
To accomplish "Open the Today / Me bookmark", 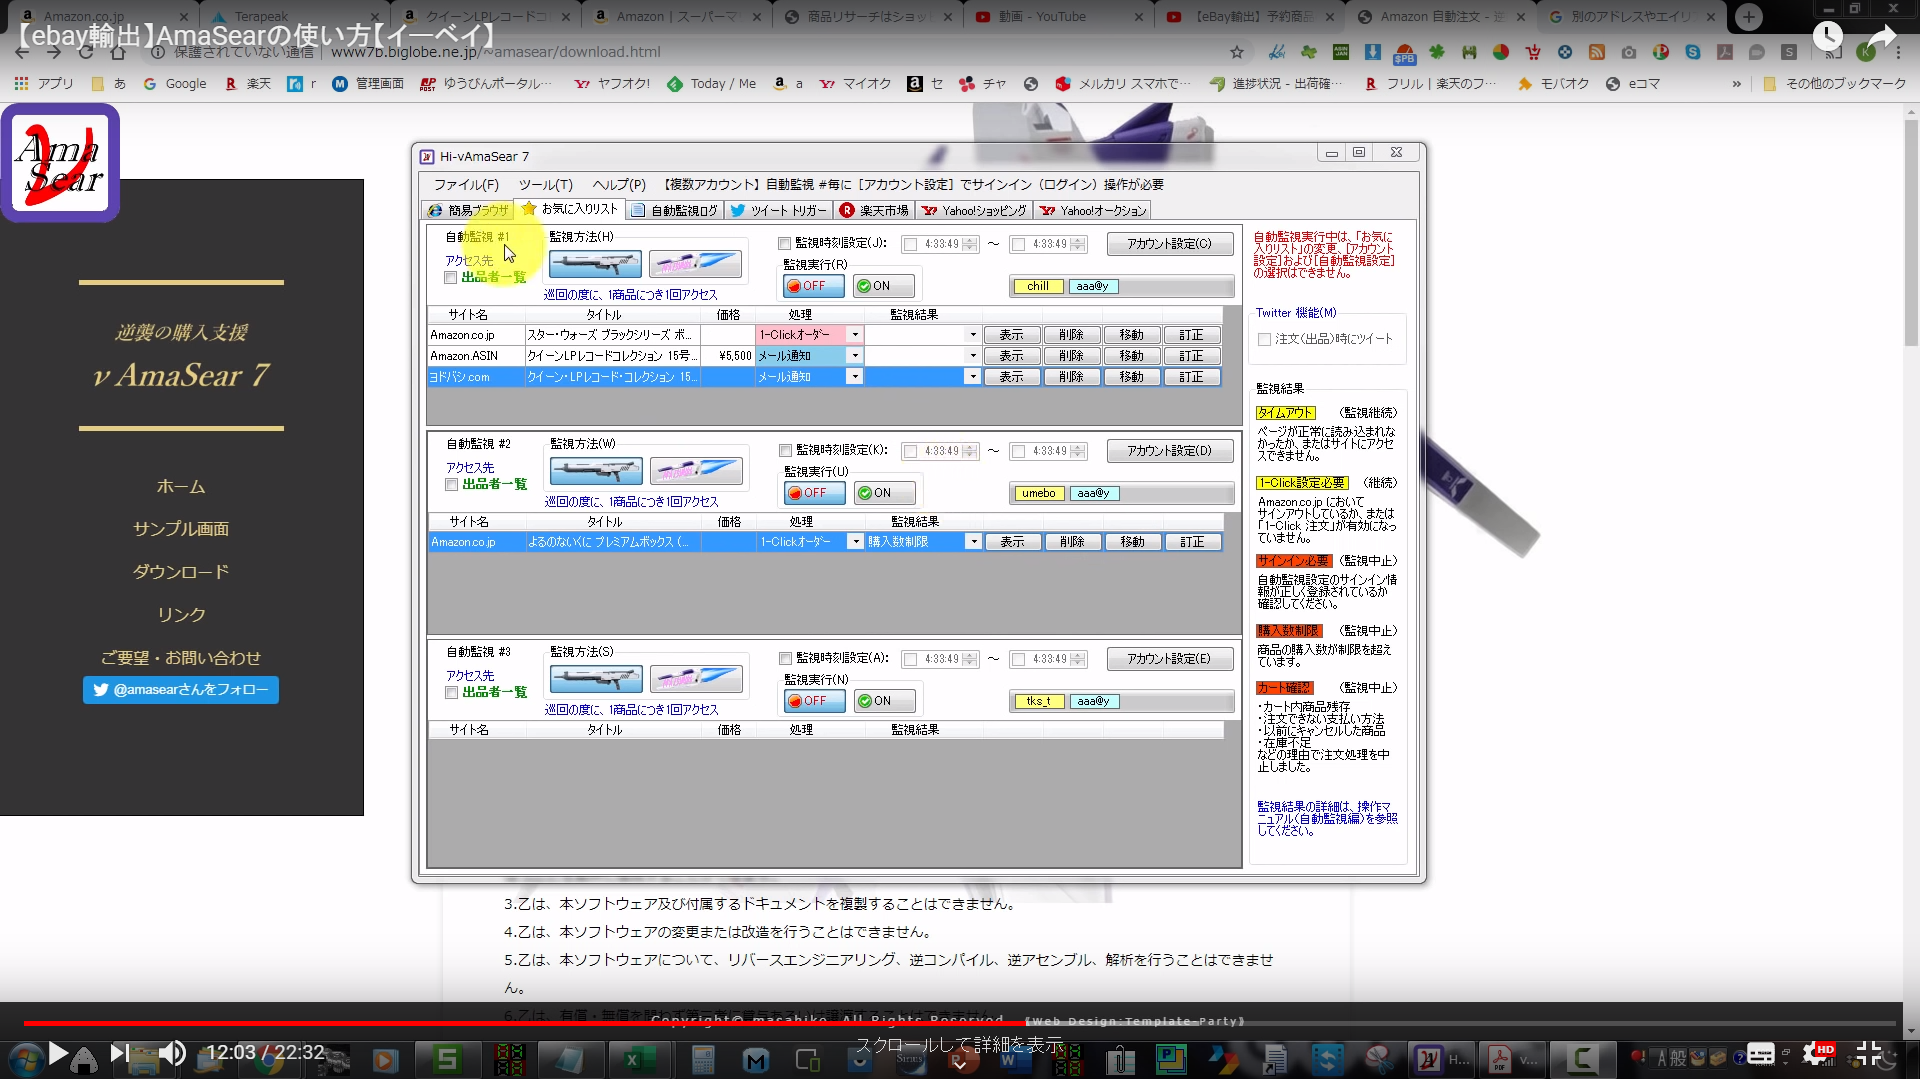I will tap(711, 84).
